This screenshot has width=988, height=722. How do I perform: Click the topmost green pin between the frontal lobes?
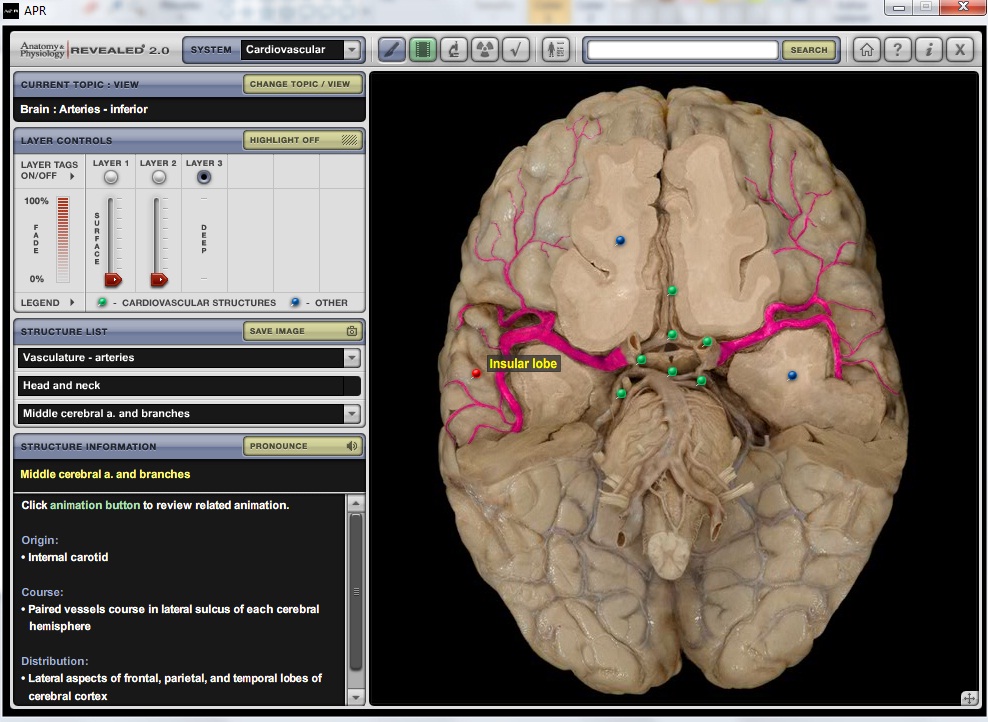pos(672,290)
